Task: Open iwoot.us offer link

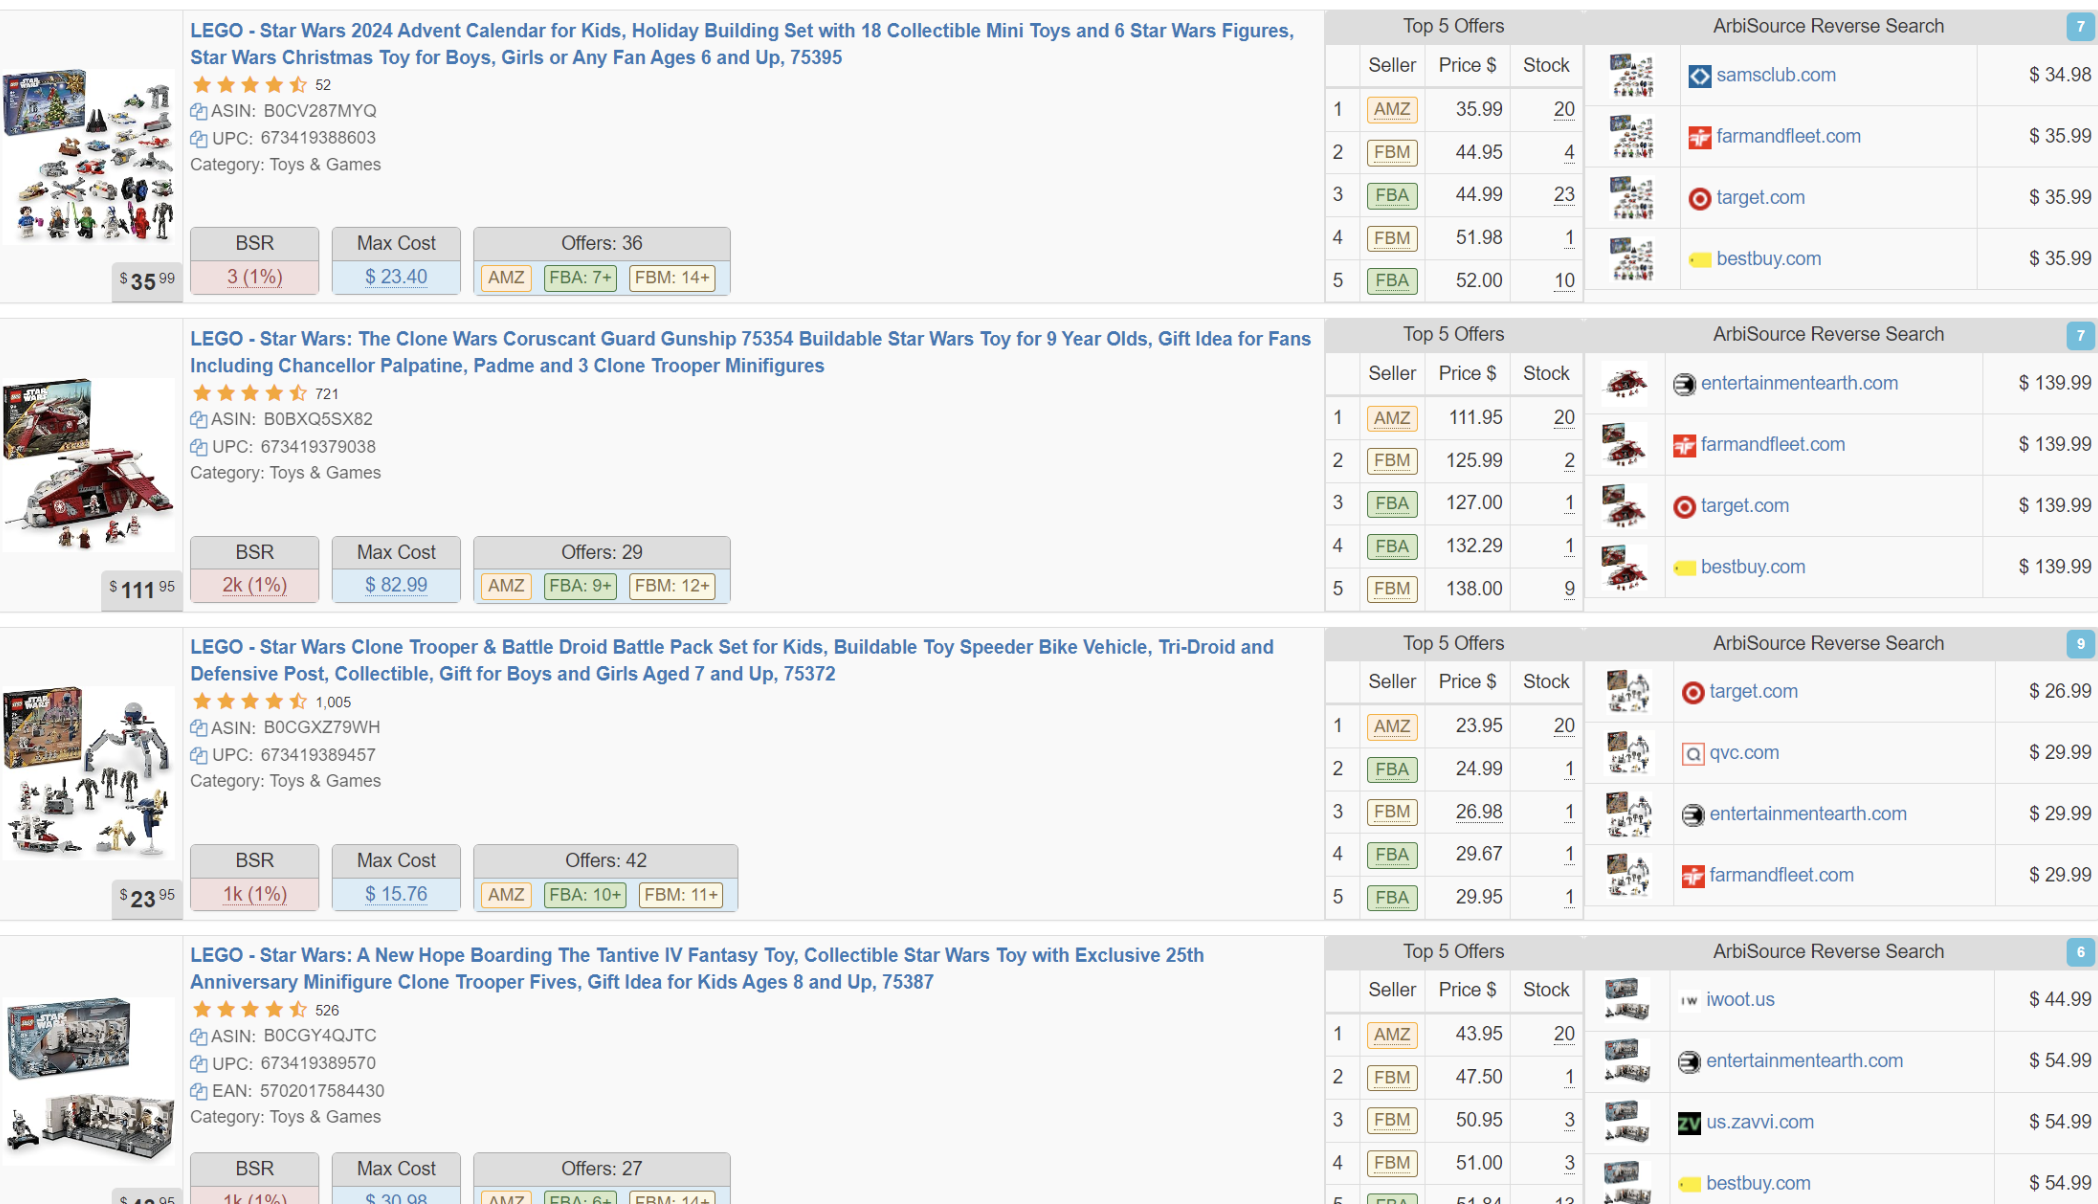Action: coord(1740,999)
